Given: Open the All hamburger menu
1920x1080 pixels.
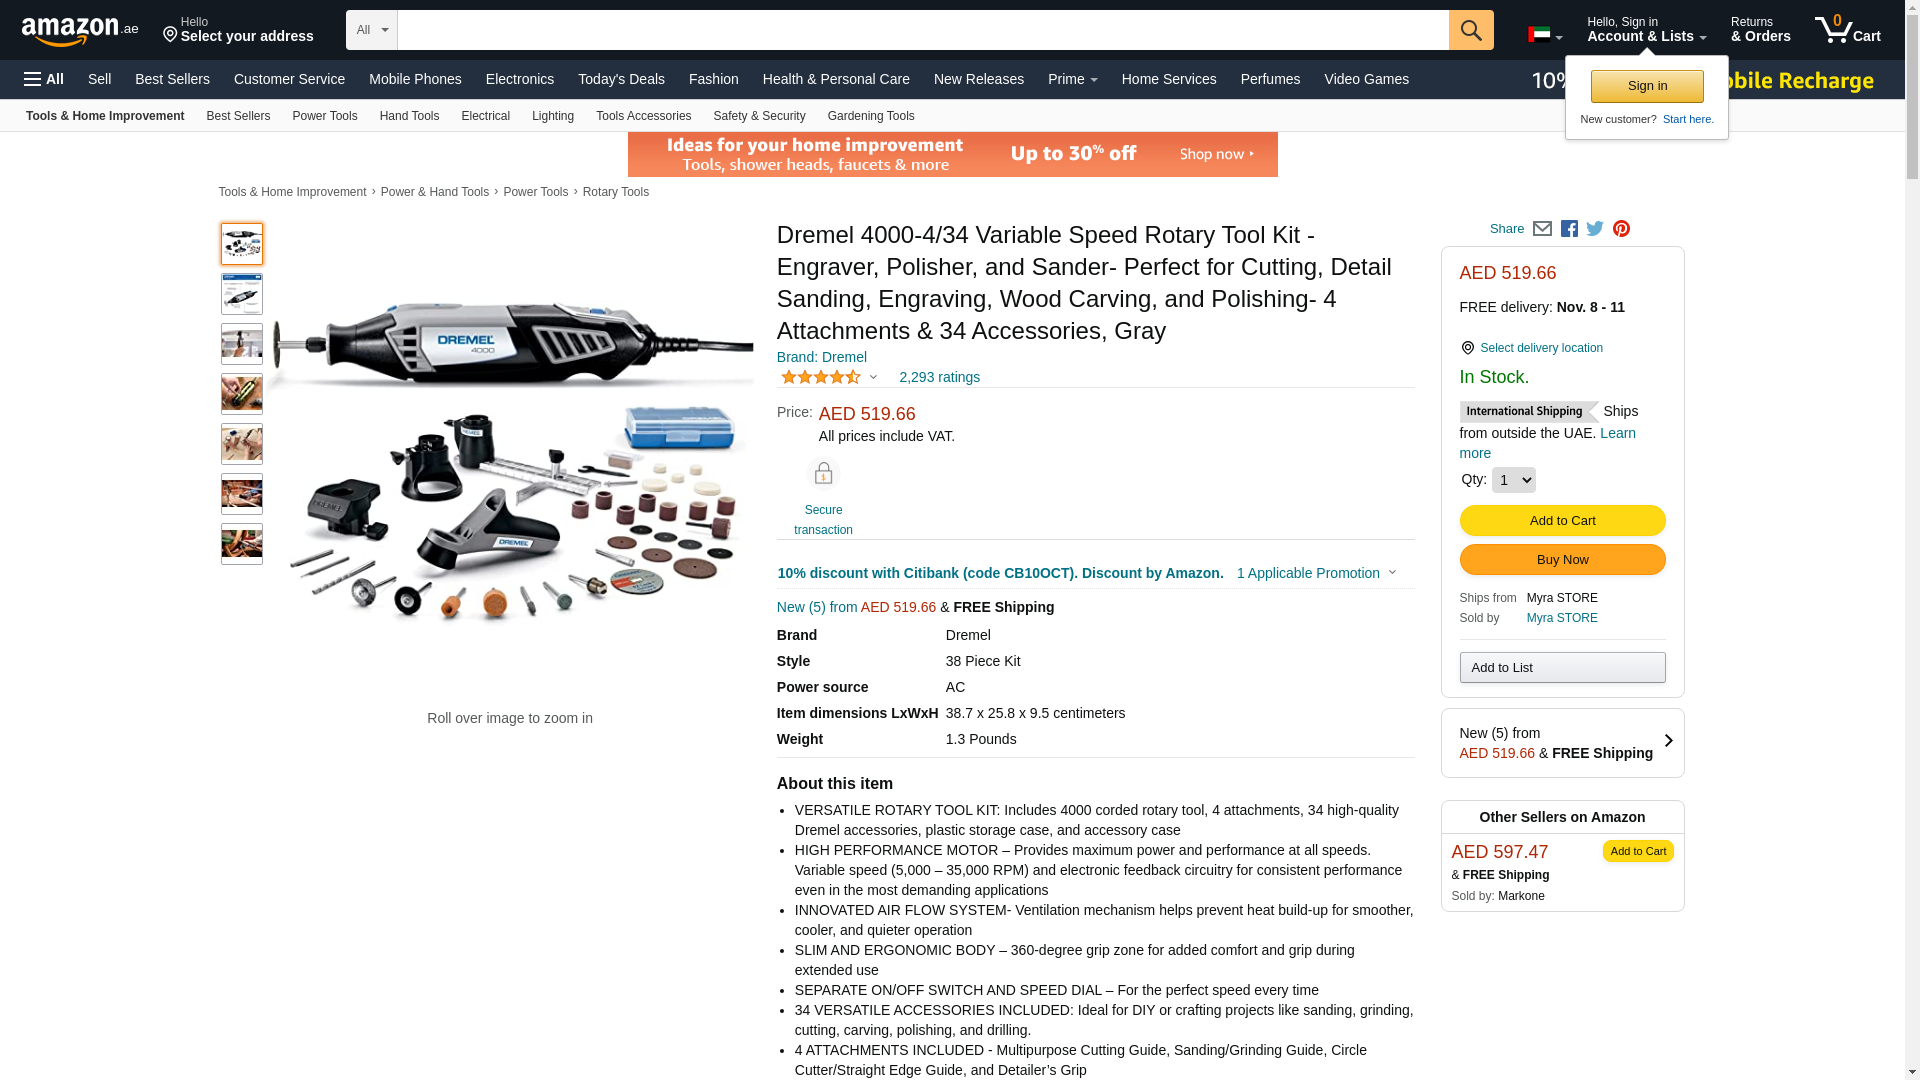Looking at the screenshot, I should coord(44,79).
